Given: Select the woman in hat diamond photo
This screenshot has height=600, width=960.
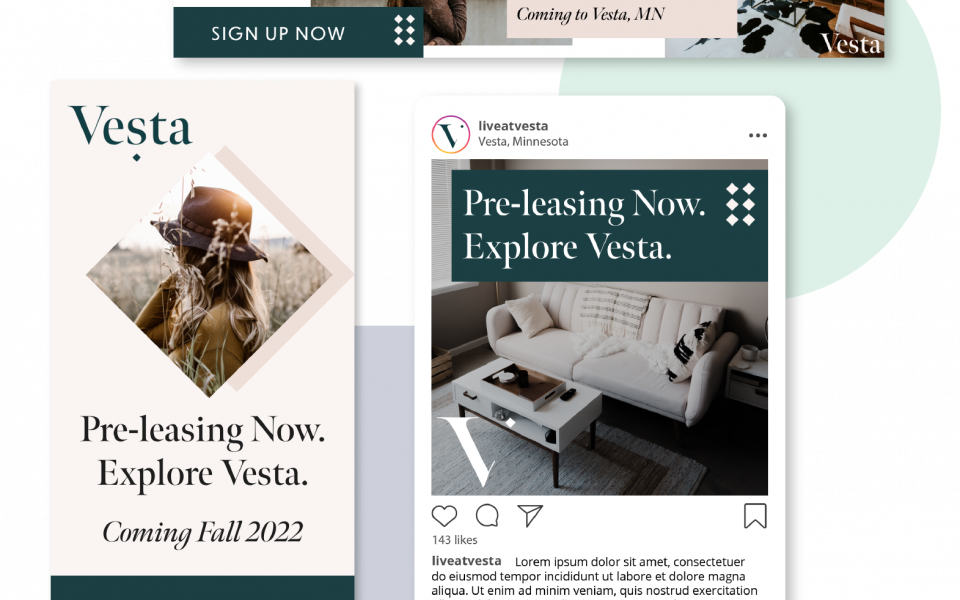Looking at the screenshot, I should [x=209, y=275].
